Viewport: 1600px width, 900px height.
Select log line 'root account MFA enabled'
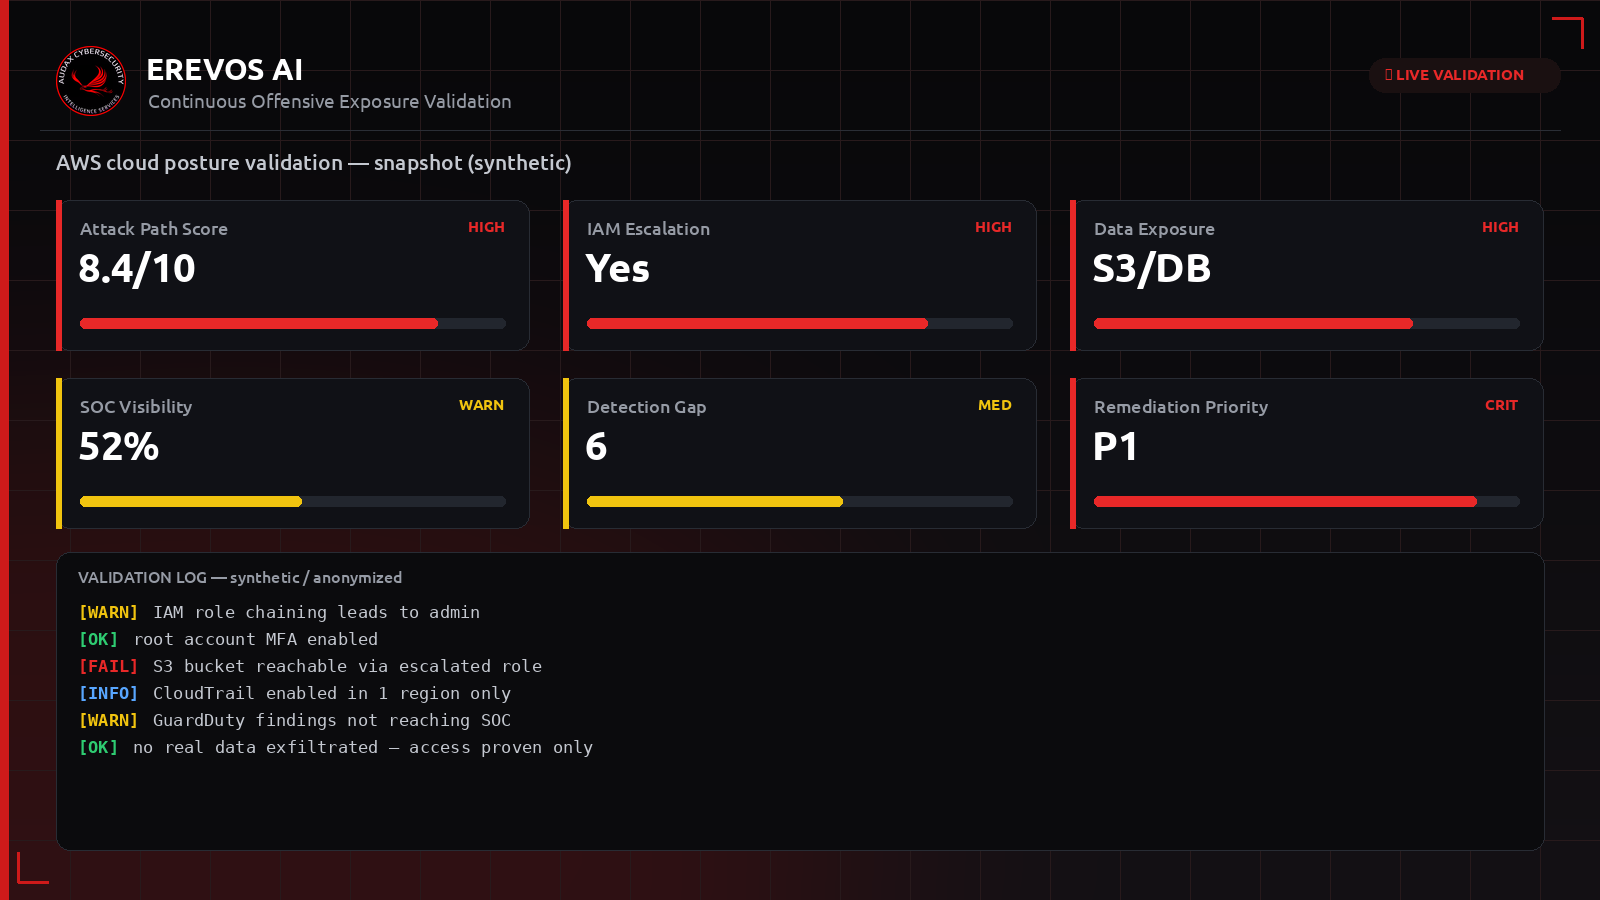click(256, 639)
